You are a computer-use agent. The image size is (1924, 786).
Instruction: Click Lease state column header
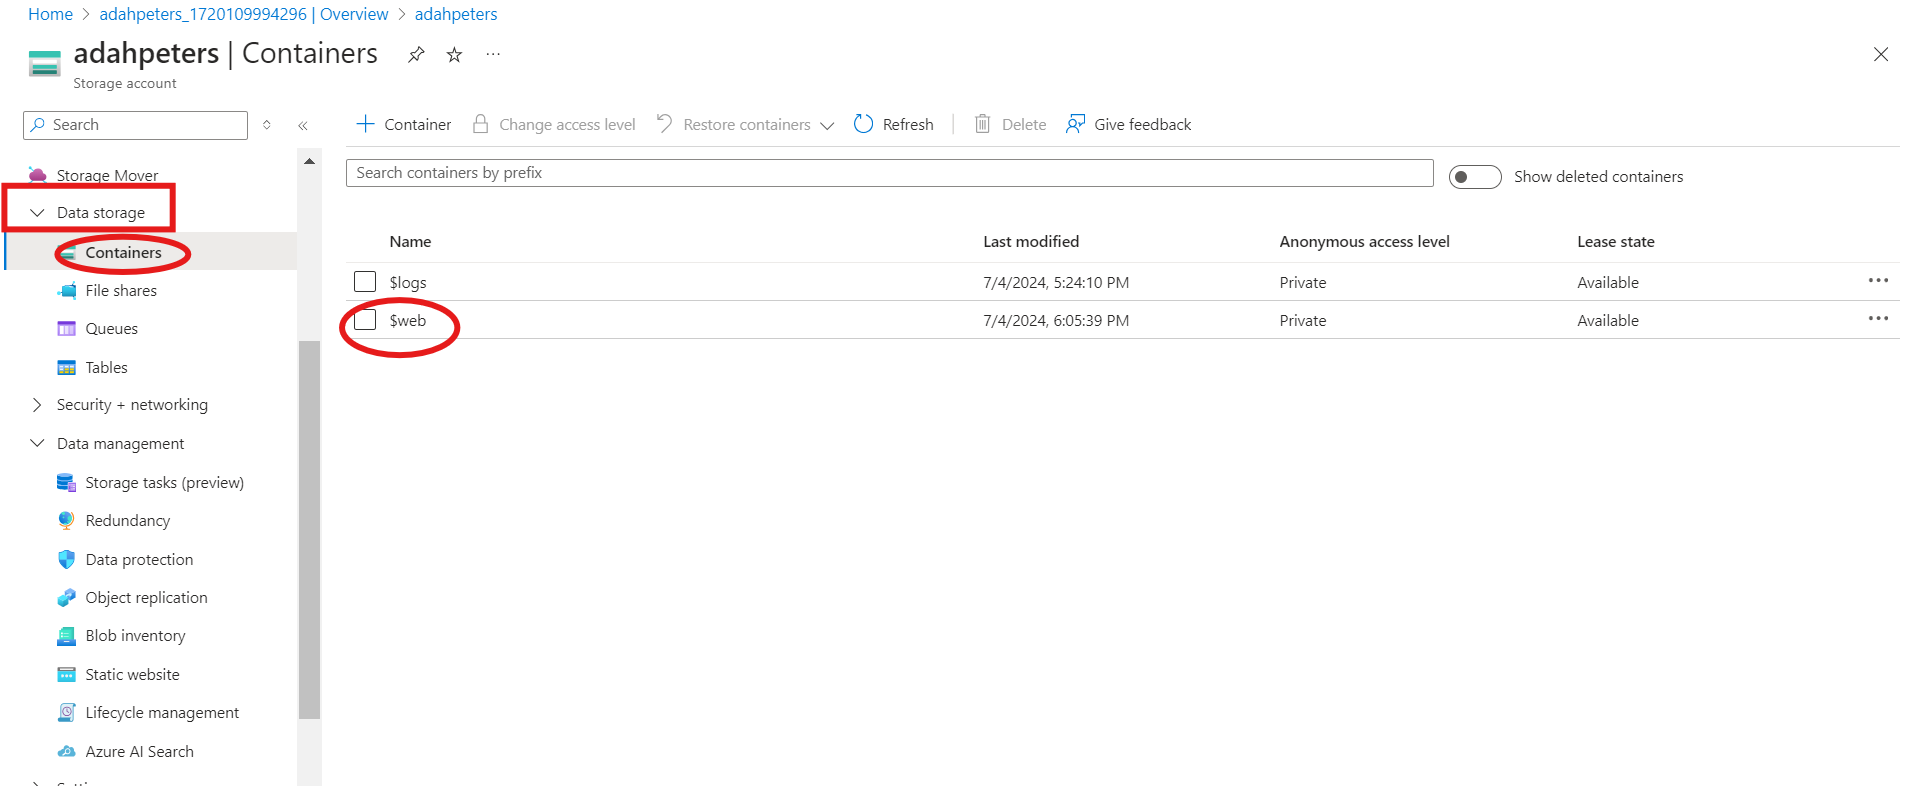pos(1615,242)
